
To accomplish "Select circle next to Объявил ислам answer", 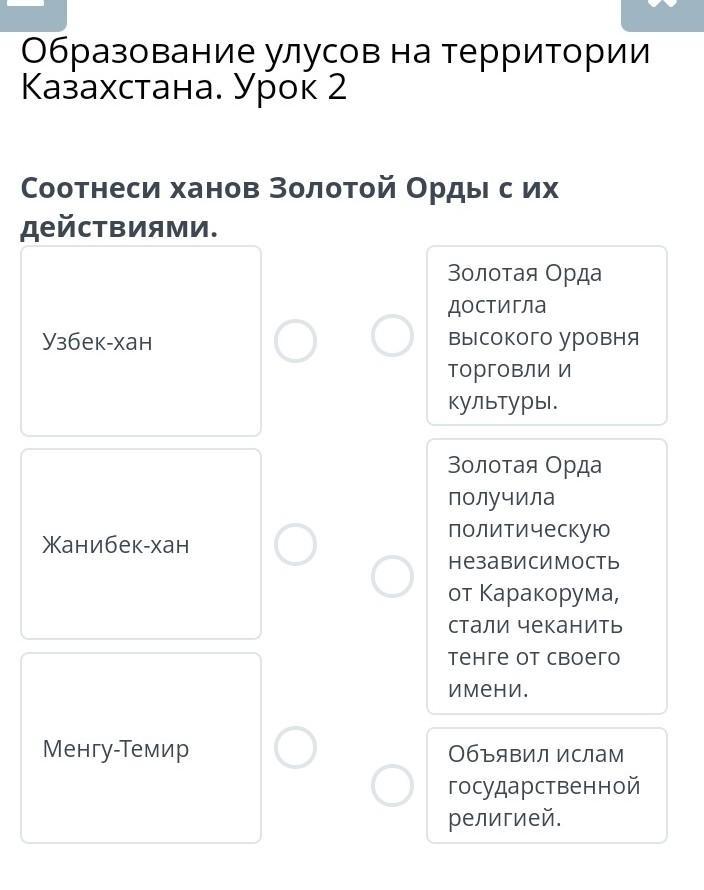I will coord(392,786).
